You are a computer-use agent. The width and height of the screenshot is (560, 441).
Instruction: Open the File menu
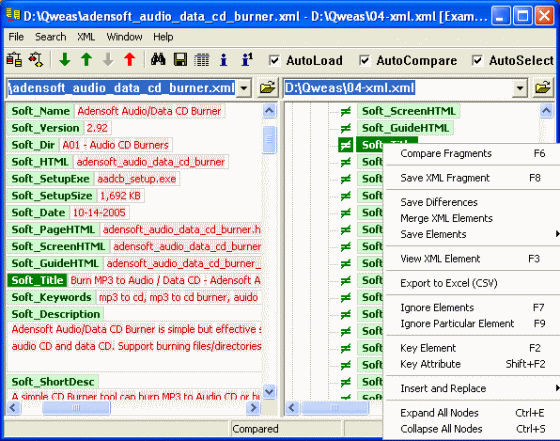point(16,37)
